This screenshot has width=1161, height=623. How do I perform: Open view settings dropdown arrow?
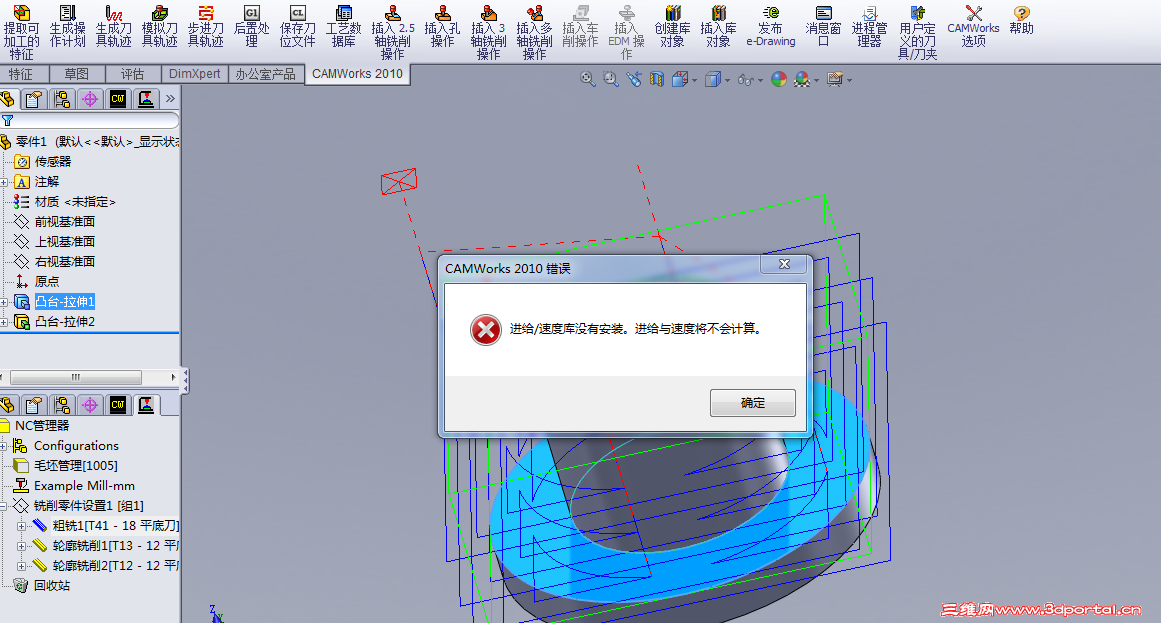pos(849,80)
